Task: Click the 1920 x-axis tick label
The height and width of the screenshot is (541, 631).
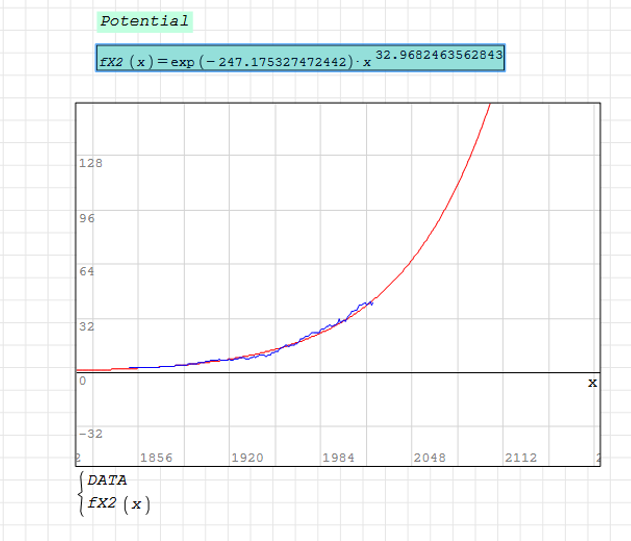Action: (247, 457)
